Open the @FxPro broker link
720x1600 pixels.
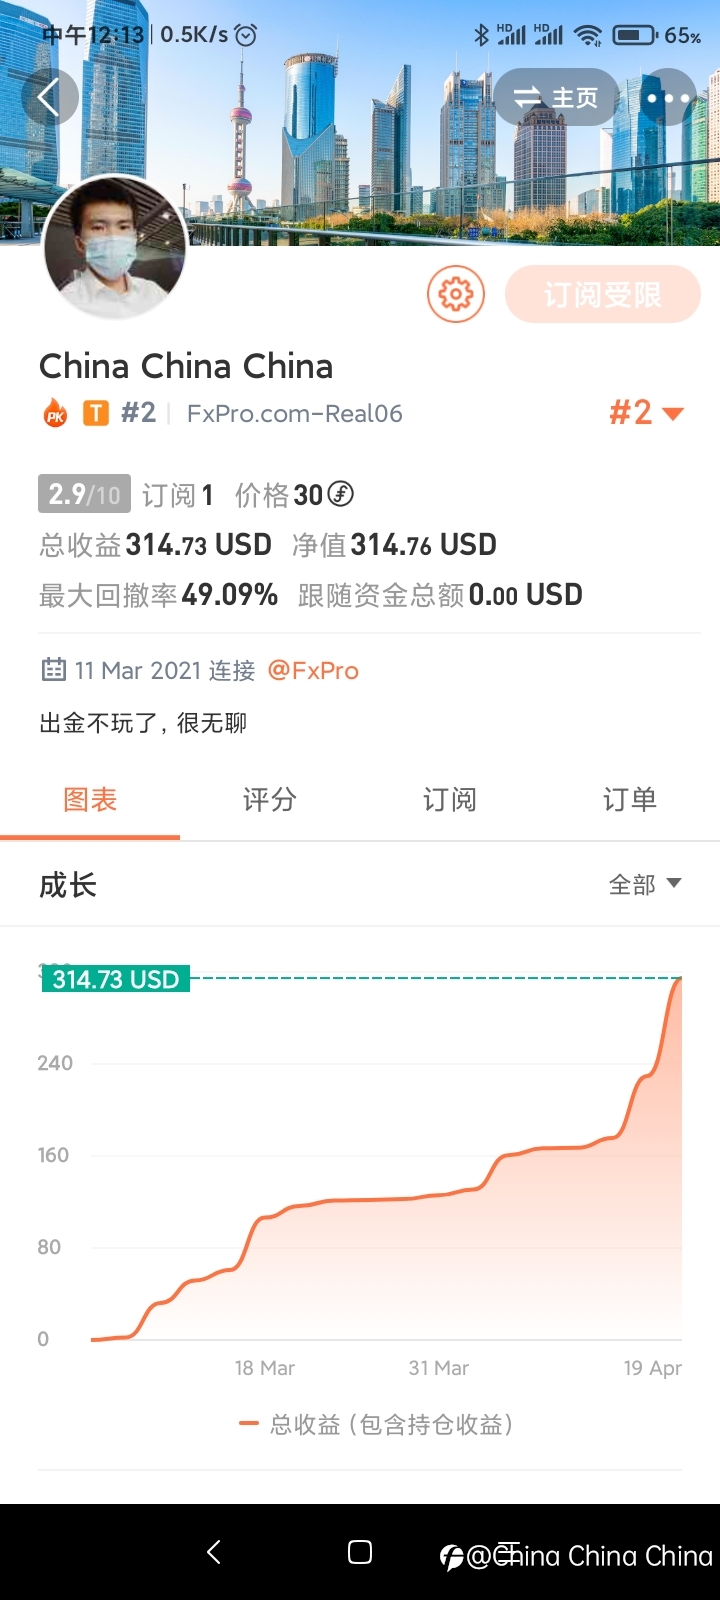coord(313,670)
